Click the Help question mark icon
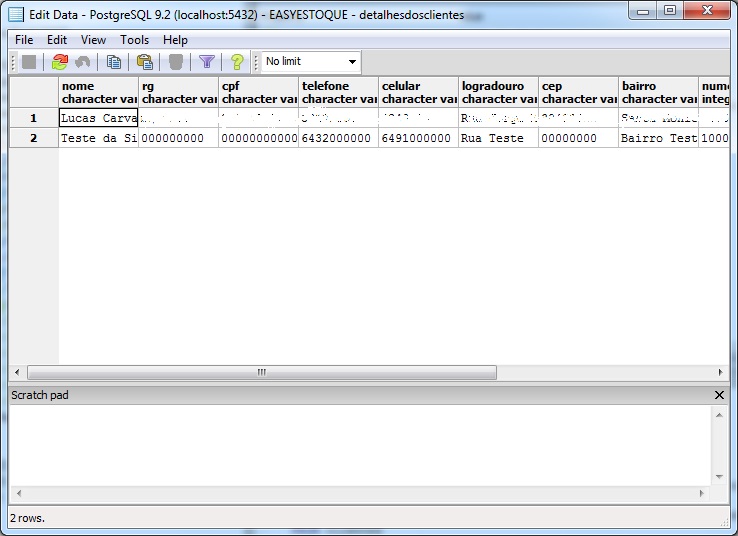 237,62
